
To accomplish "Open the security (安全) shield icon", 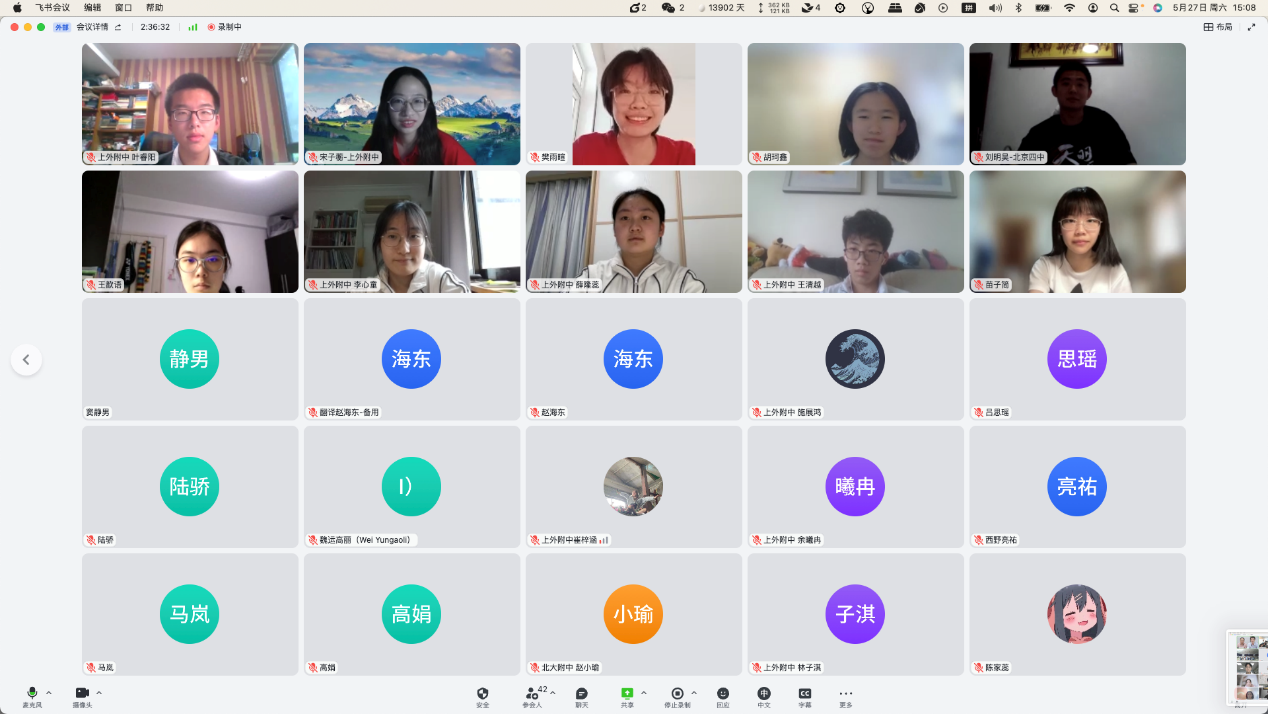I will coord(483,697).
